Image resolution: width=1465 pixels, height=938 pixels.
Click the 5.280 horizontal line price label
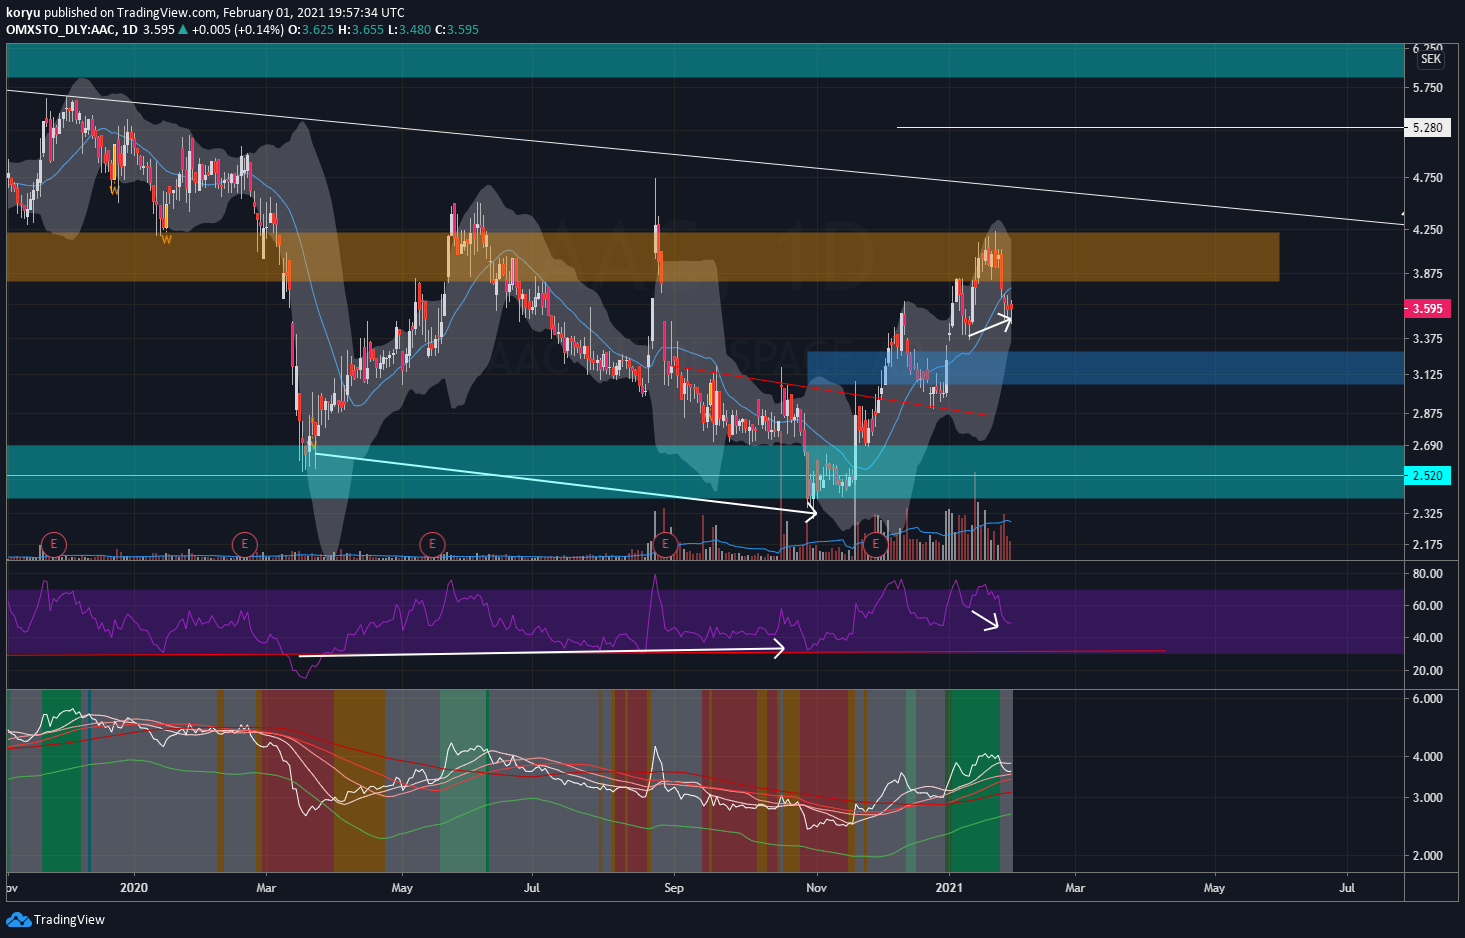point(1427,127)
